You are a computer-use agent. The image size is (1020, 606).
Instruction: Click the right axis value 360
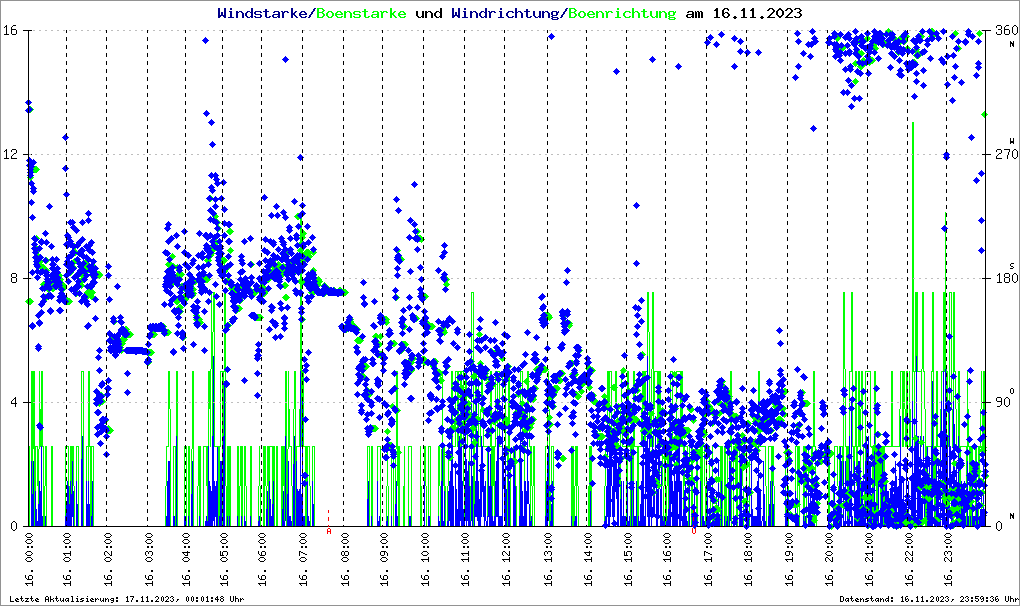pos(1006,31)
